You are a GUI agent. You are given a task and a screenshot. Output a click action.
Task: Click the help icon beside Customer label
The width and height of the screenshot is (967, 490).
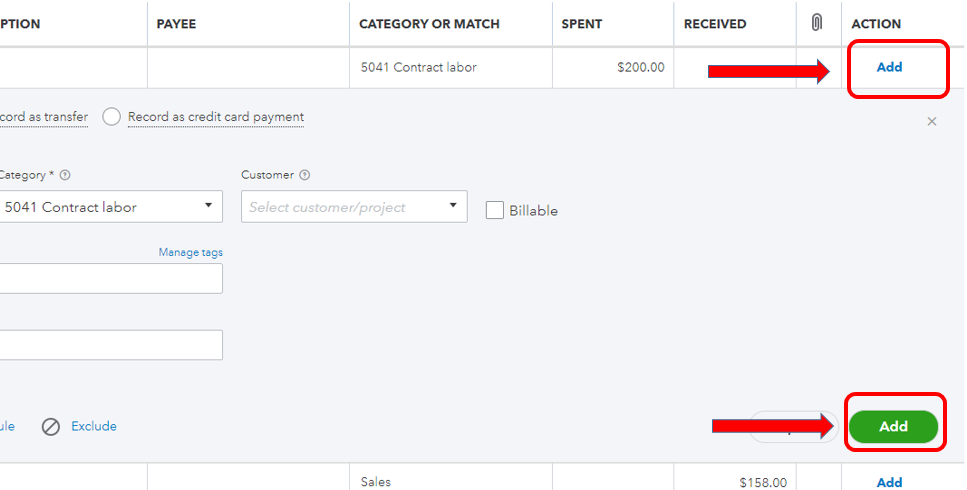click(305, 175)
